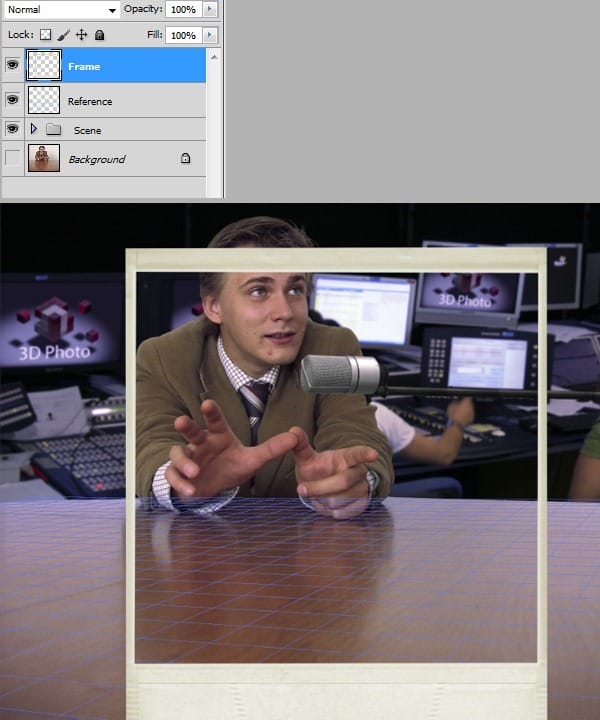Select the Reference layer name

coord(90,101)
